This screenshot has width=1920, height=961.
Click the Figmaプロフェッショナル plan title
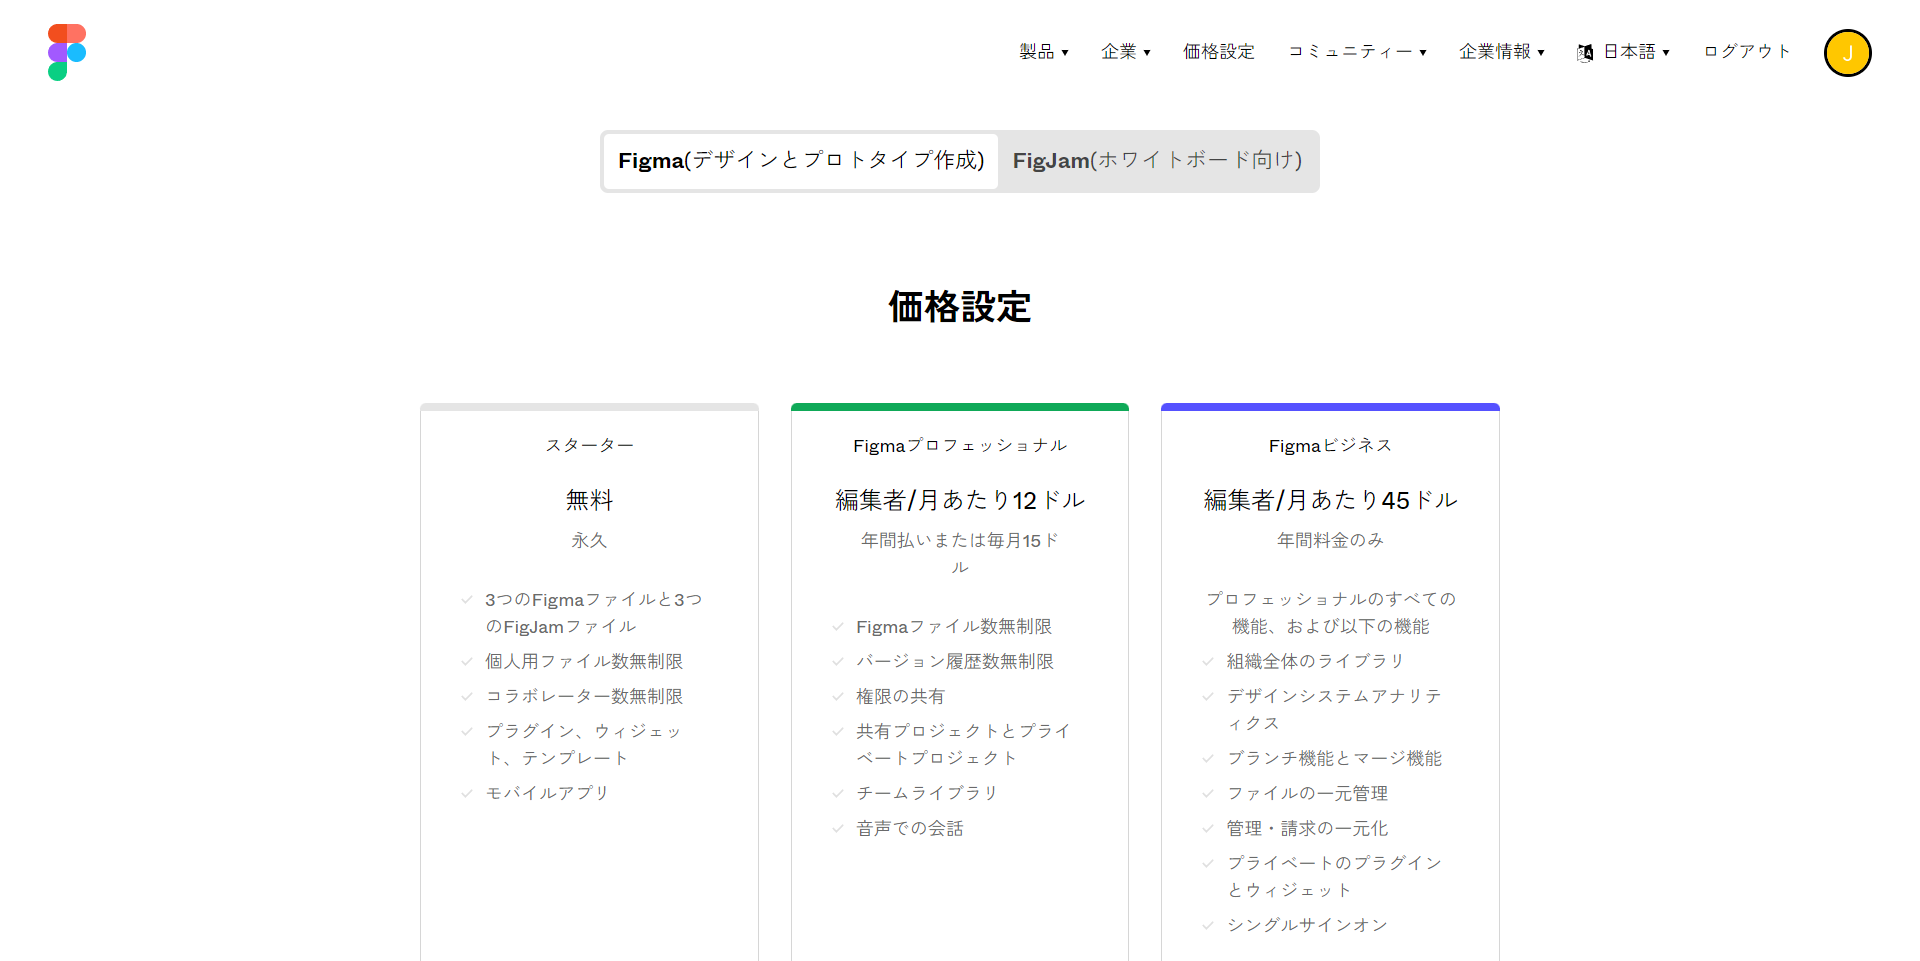pos(960,445)
